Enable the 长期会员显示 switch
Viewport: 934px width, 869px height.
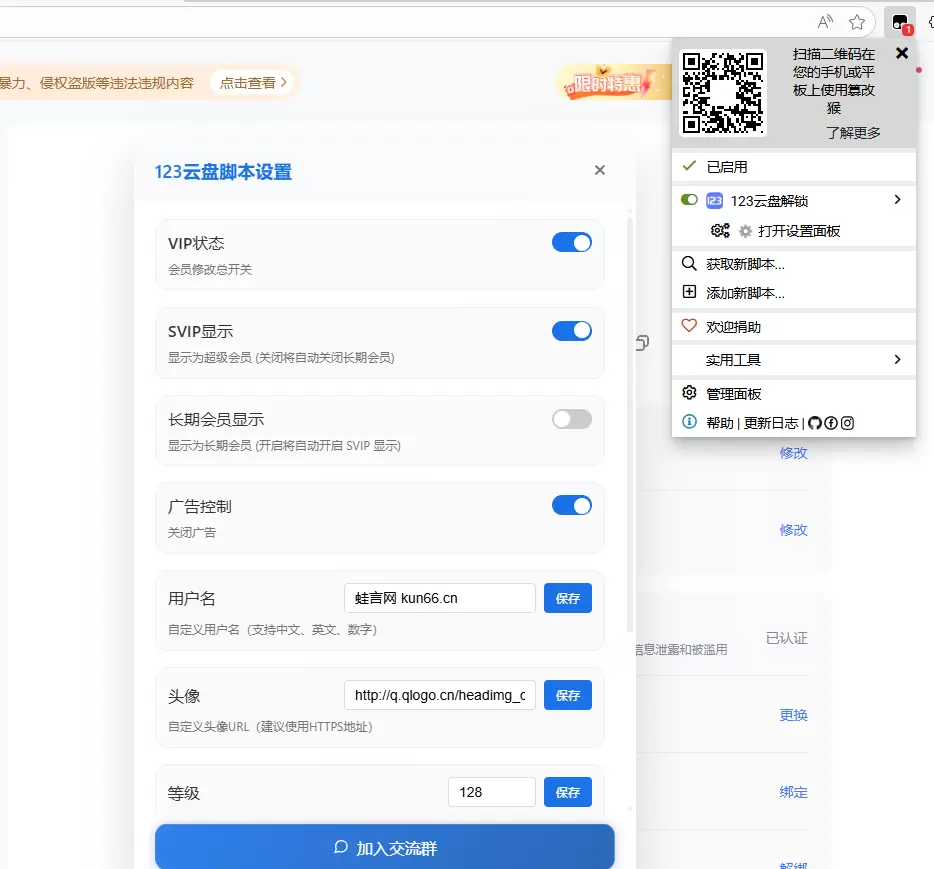pyautogui.click(x=571, y=418)
